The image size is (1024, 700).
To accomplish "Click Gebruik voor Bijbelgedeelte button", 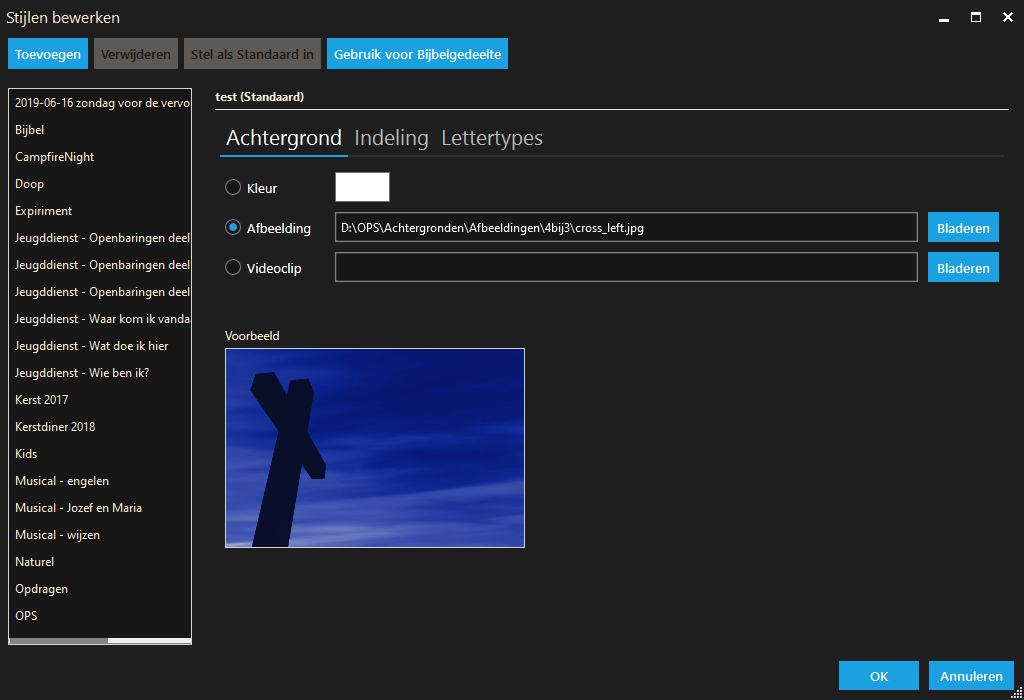I will point(417,54).
